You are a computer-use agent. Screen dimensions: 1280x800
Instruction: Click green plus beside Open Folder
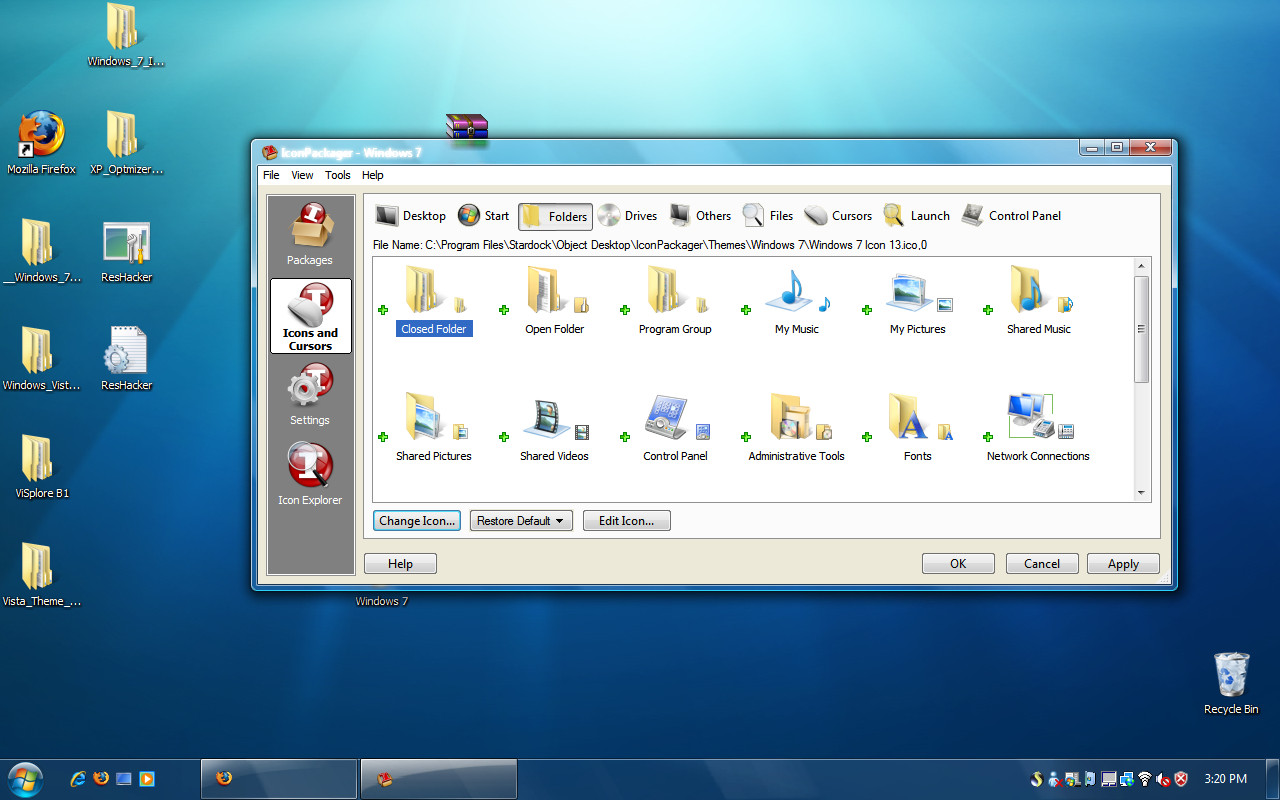point(504,310)
